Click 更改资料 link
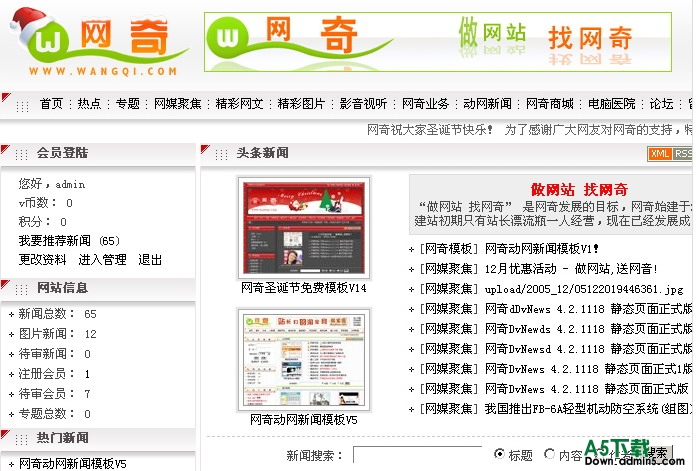The image size is (696, 471). click(42, 259)
